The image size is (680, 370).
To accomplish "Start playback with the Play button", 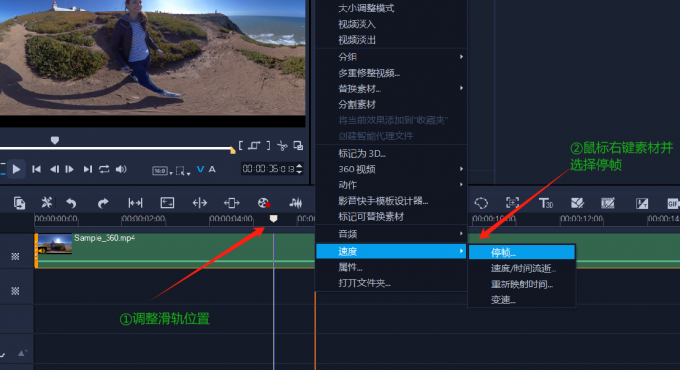I will 16,169.
